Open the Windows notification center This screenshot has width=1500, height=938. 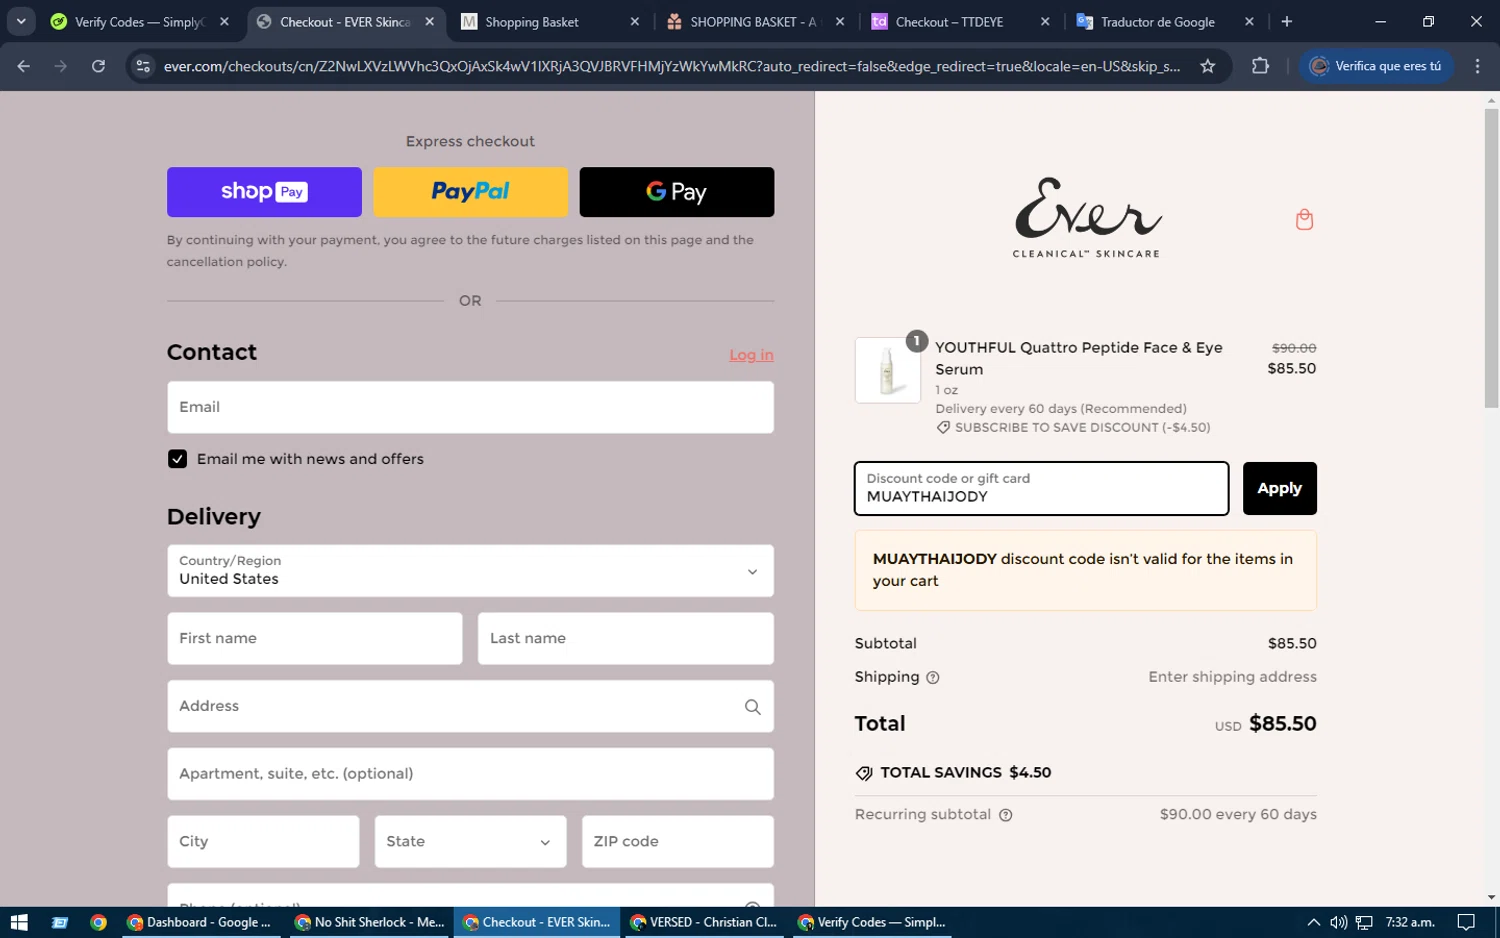pos(1466,922)
